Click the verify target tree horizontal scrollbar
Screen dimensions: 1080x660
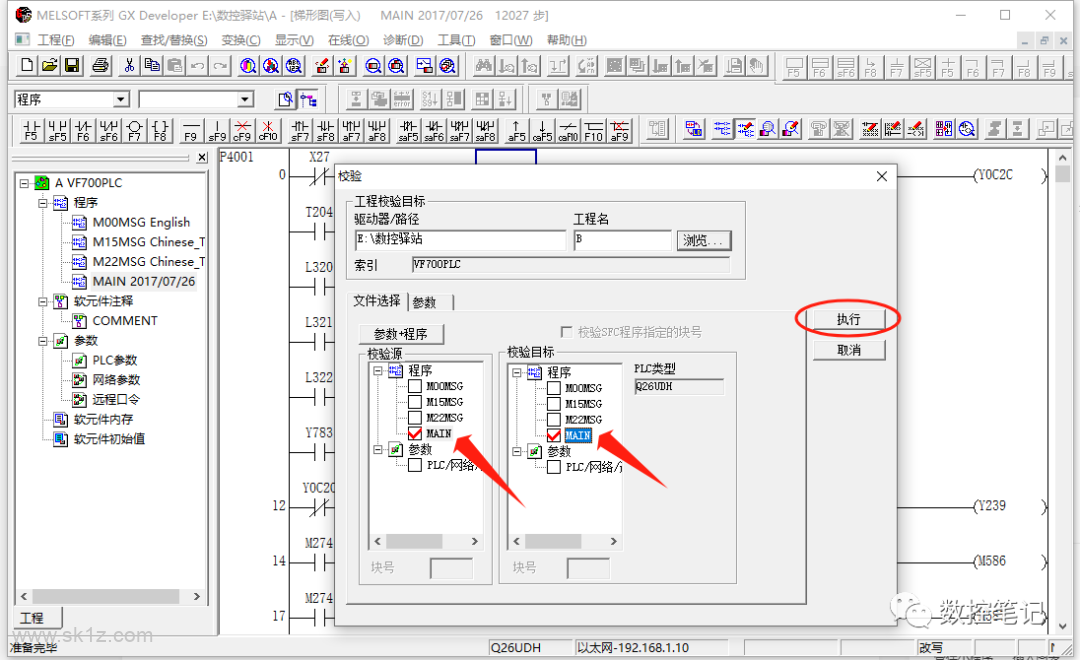(565, 542)
